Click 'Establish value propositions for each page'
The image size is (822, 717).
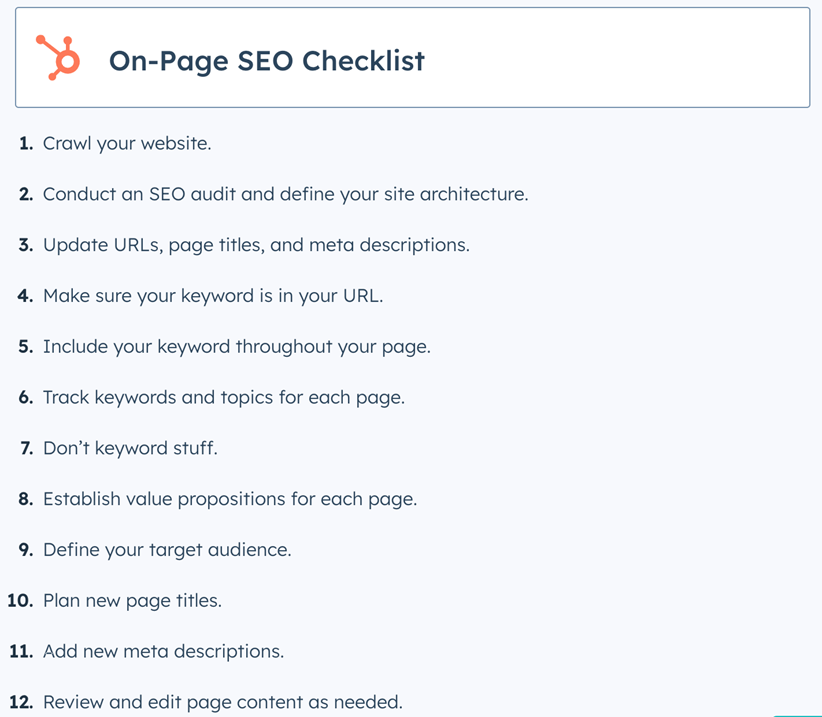tap(230, 499)
